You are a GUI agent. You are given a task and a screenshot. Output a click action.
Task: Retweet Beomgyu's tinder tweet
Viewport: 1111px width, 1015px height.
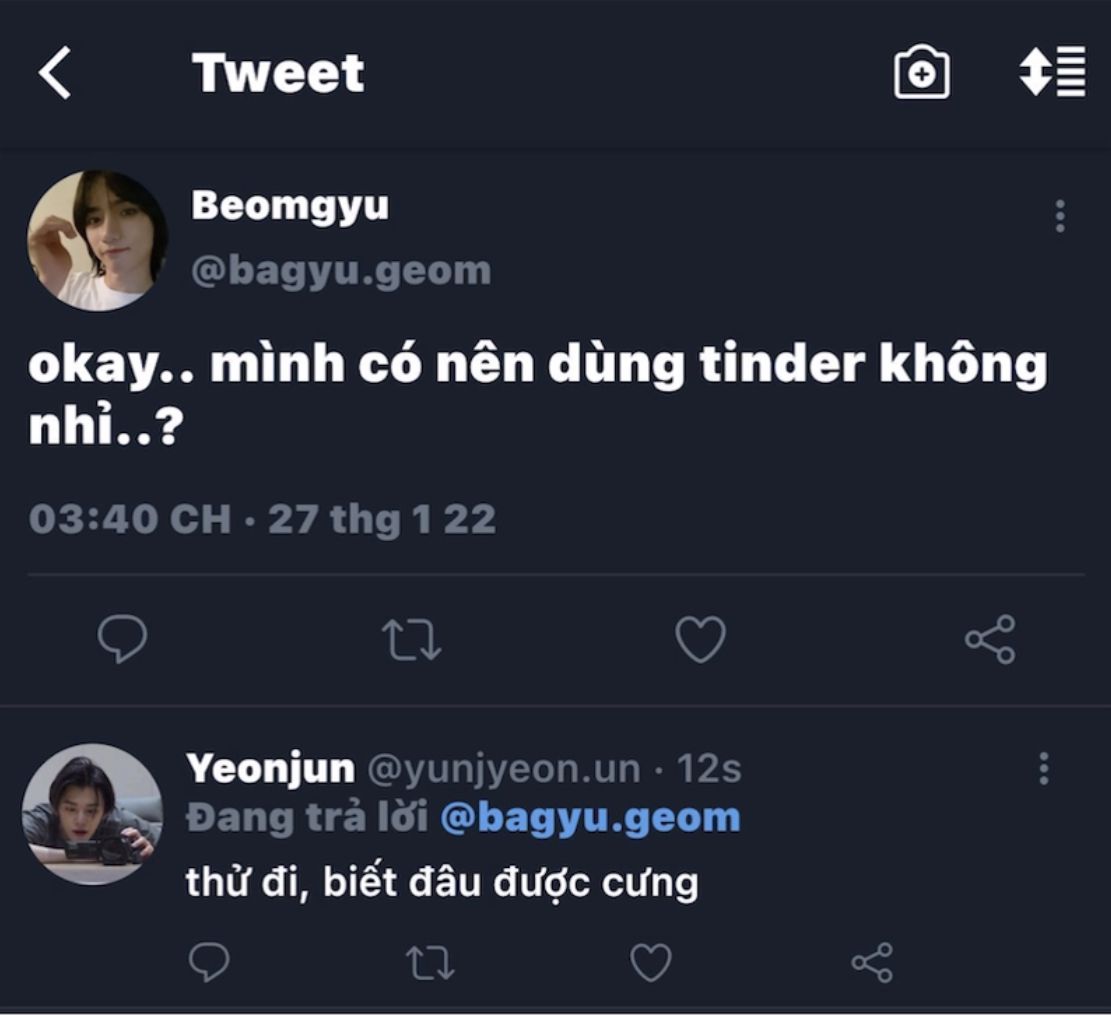[x=412, y=640]
